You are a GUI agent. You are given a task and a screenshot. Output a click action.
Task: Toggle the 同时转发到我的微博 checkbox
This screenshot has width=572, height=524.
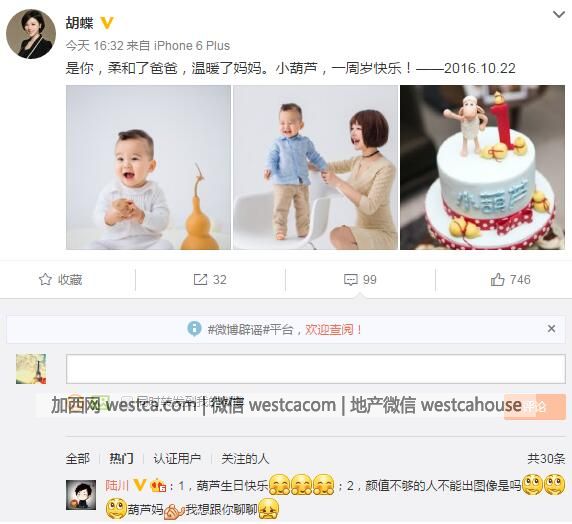(127, 401)
